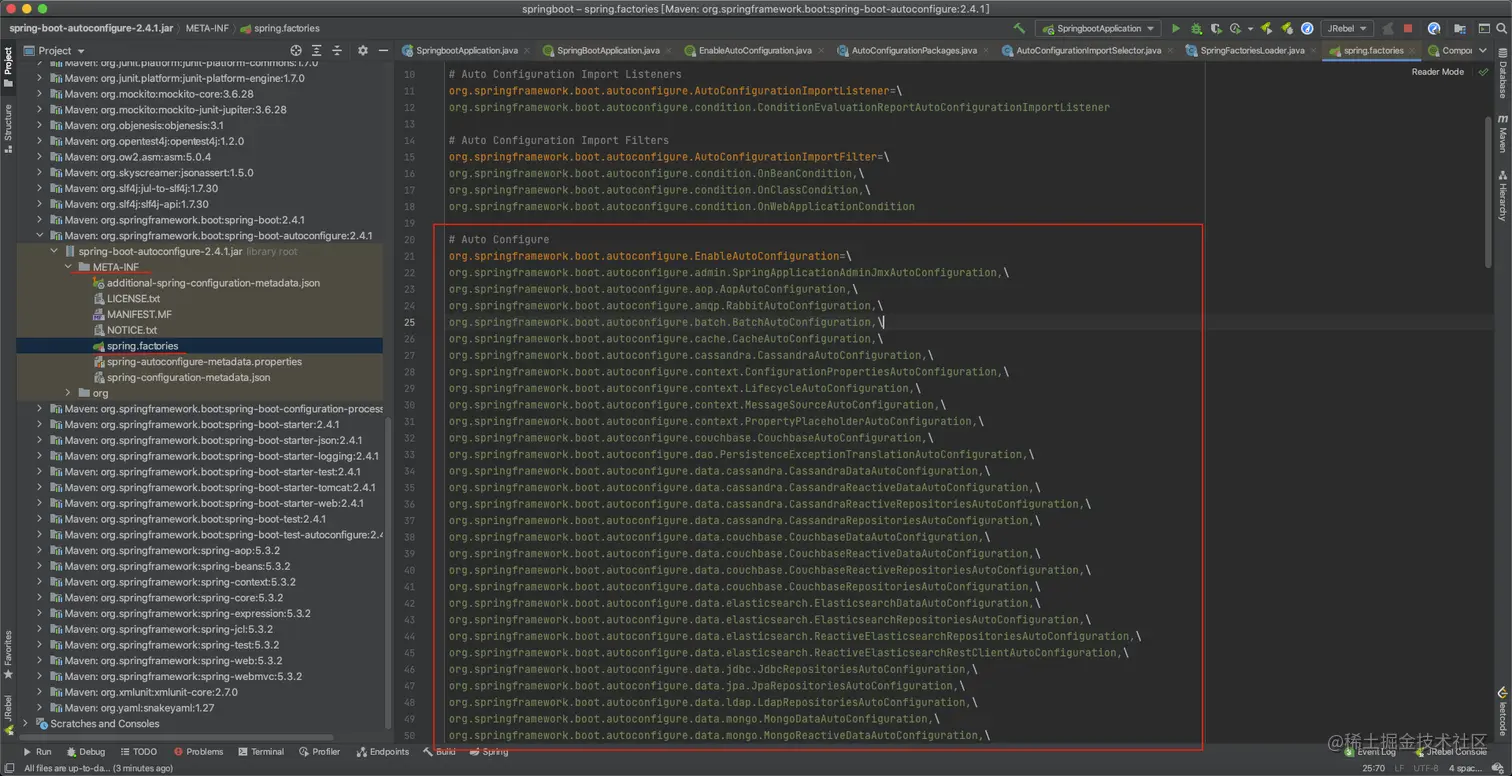Screen dimensions: 1512x776
Task: Expand Maven: spring-boot-starter-web:2.4.1 node
Action: point(41,503)
